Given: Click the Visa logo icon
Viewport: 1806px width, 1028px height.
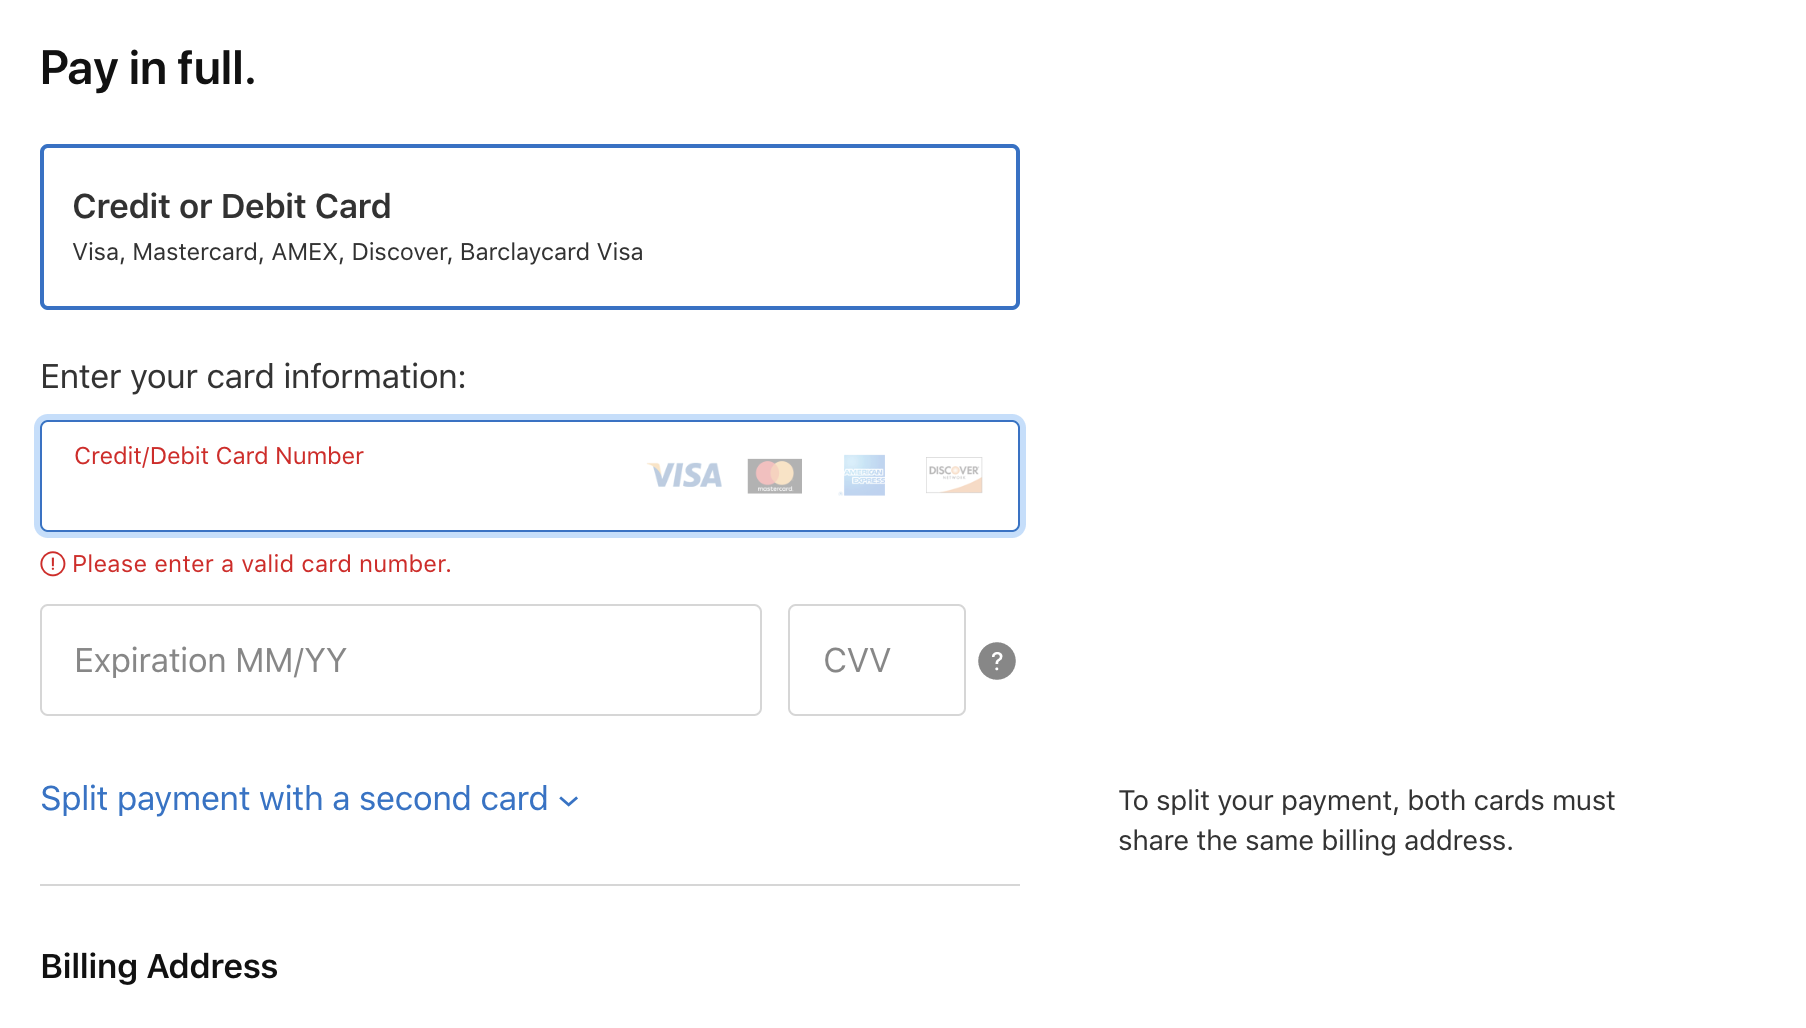Looking at the screenshot, I should (686, 475).
